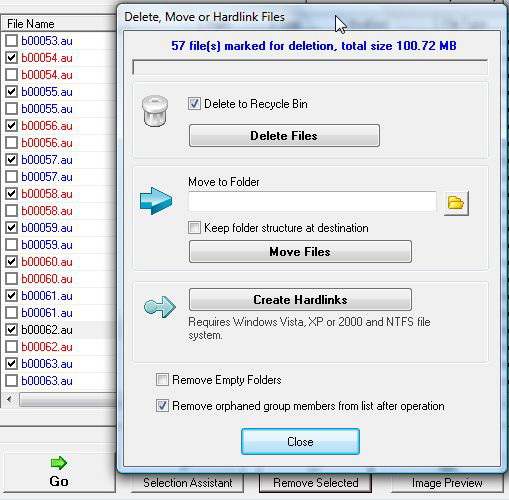Viewport: 509px width, 500px height.
Task: Open the Image Preview panel
Action: click(447, 483)
